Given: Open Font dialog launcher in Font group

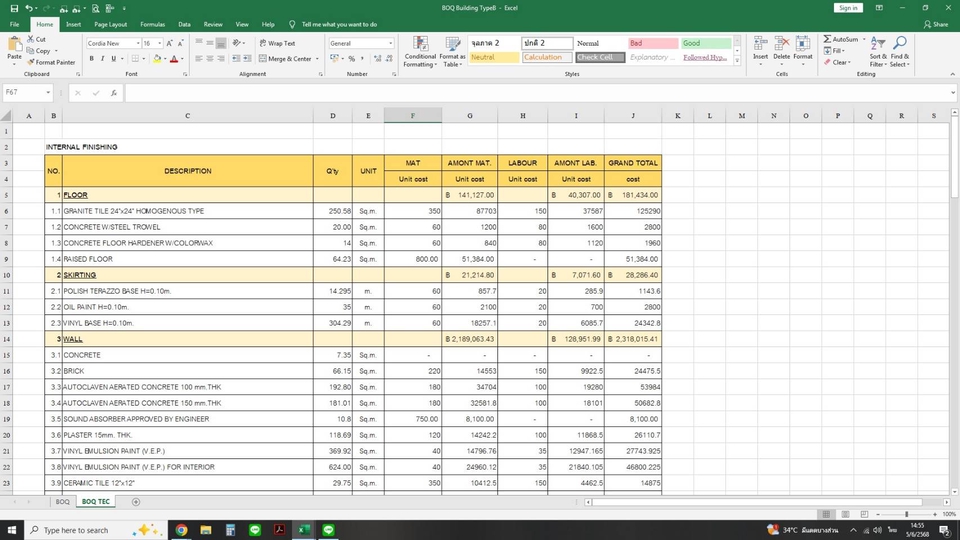Looking at the screenshot, I should (x=185, y=74).
